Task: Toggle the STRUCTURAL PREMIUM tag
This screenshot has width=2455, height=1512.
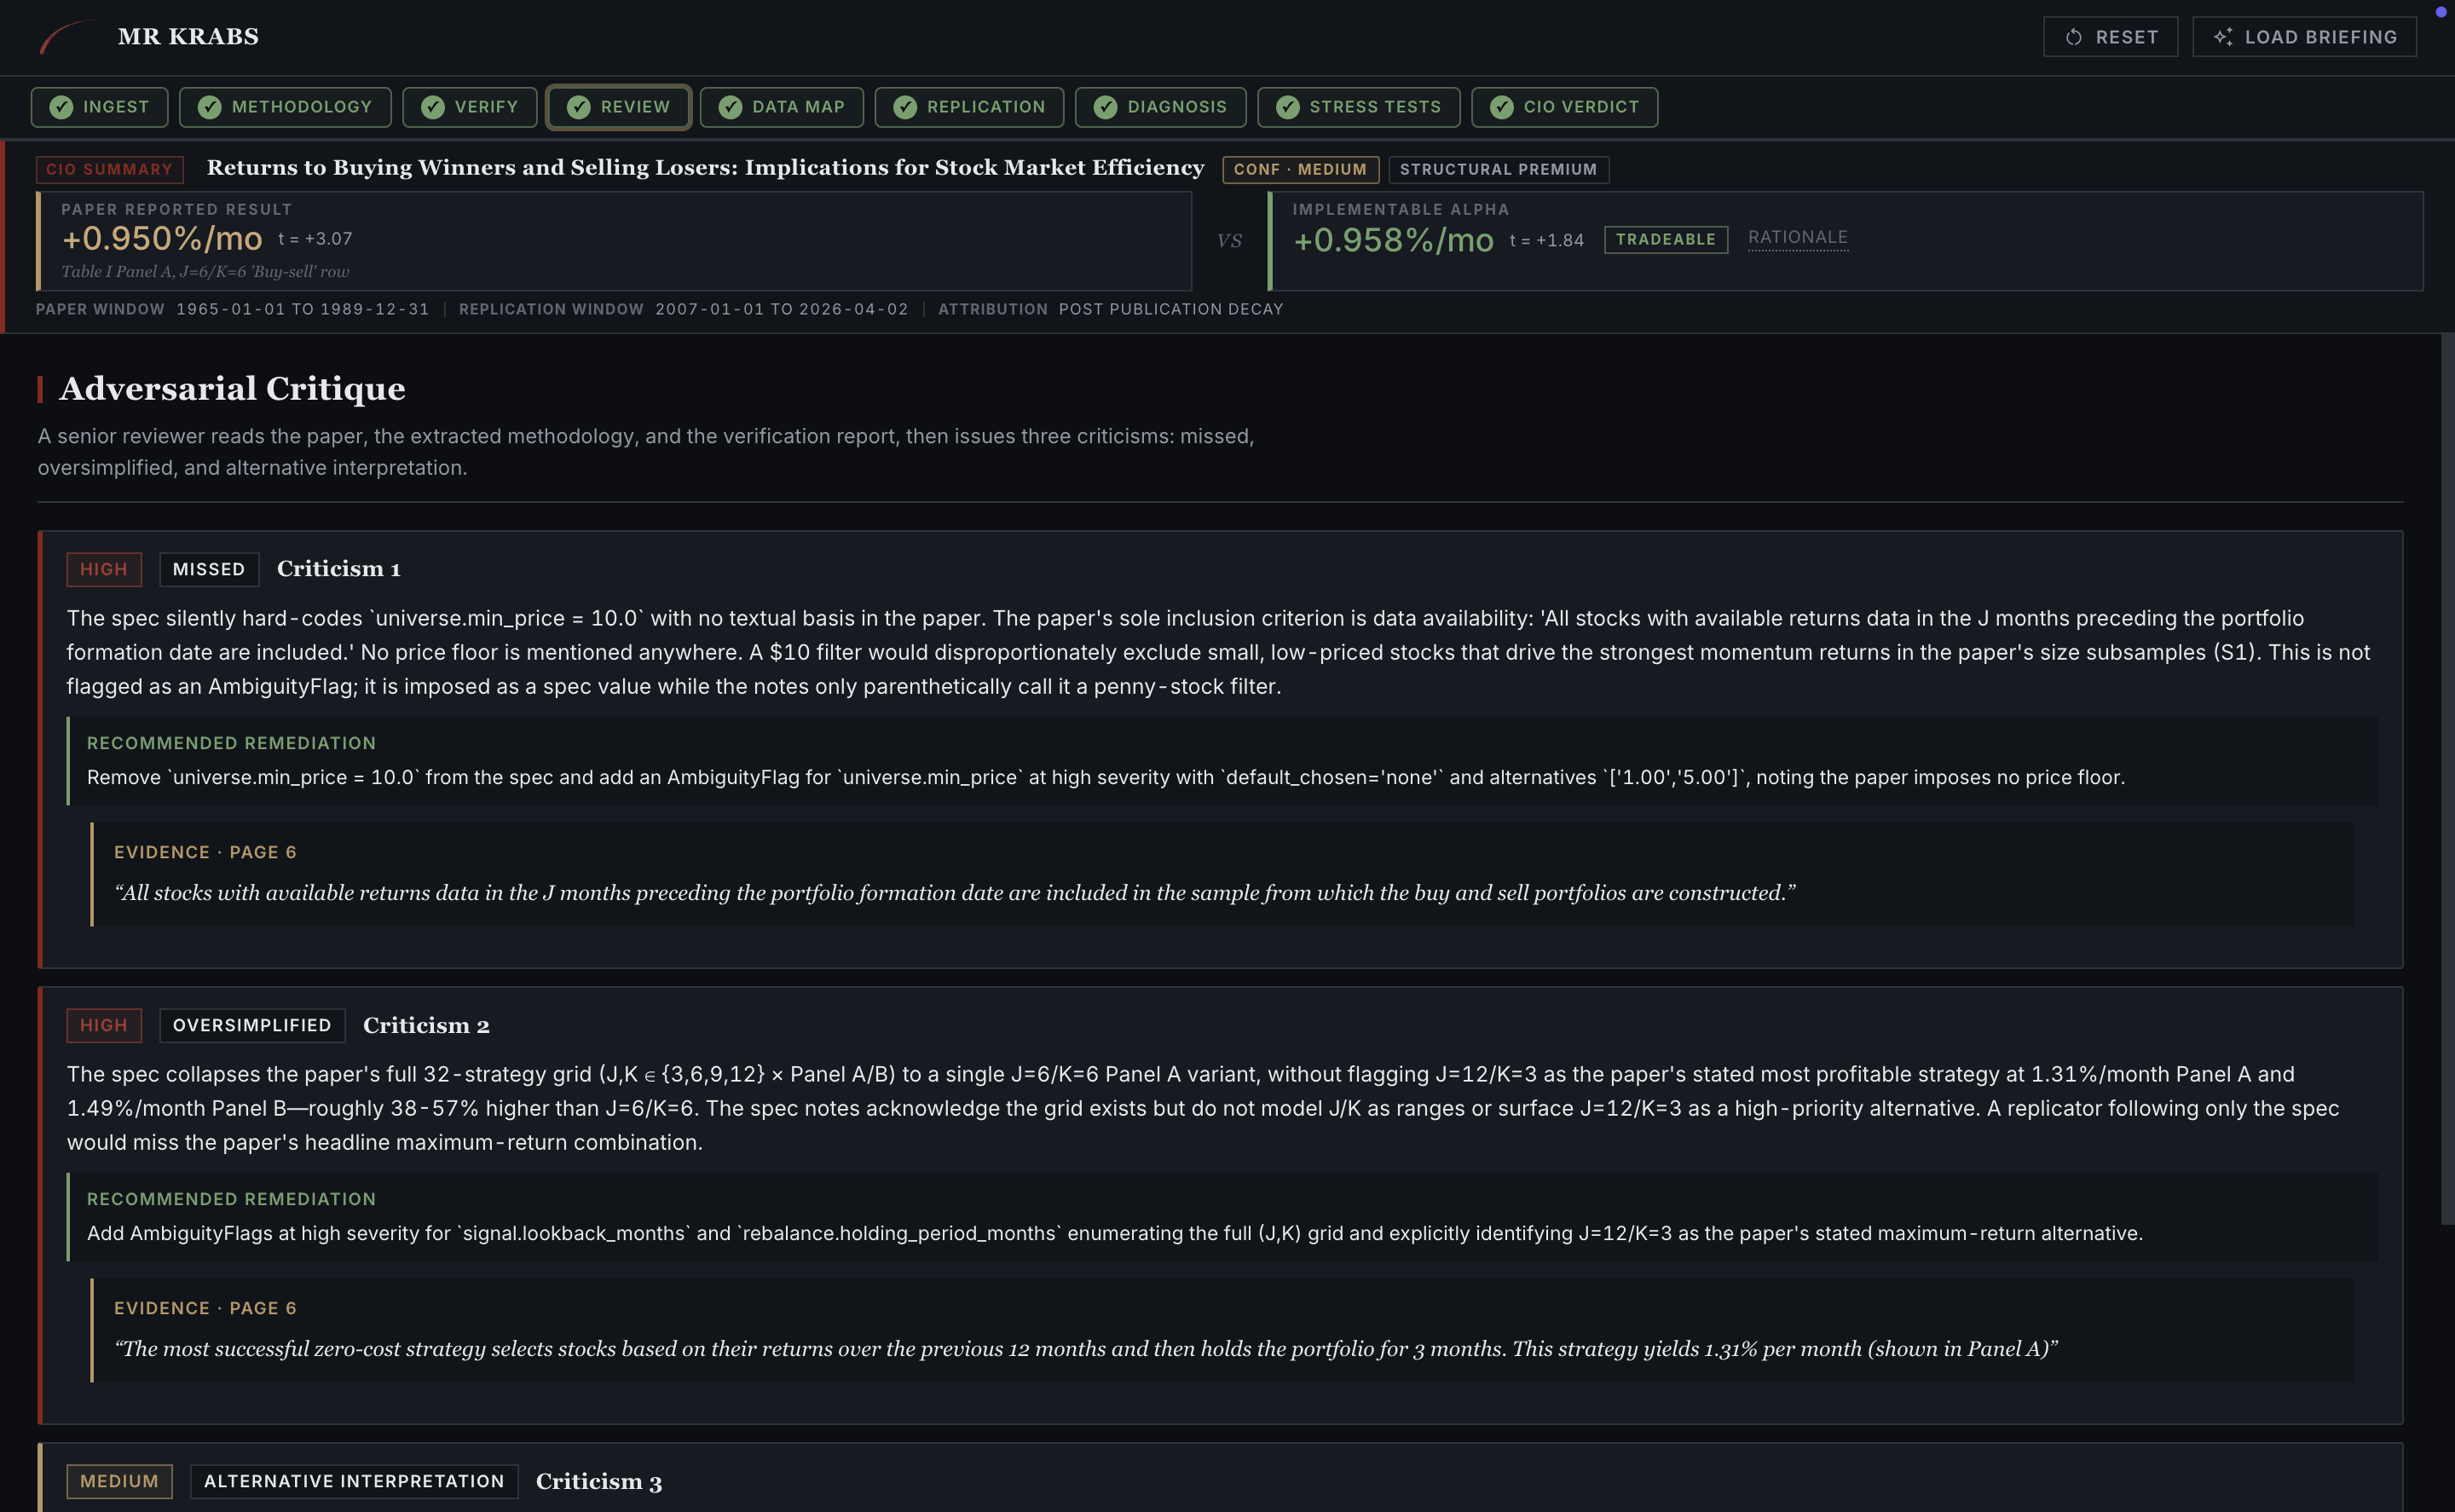Action: coord(1498,169)
